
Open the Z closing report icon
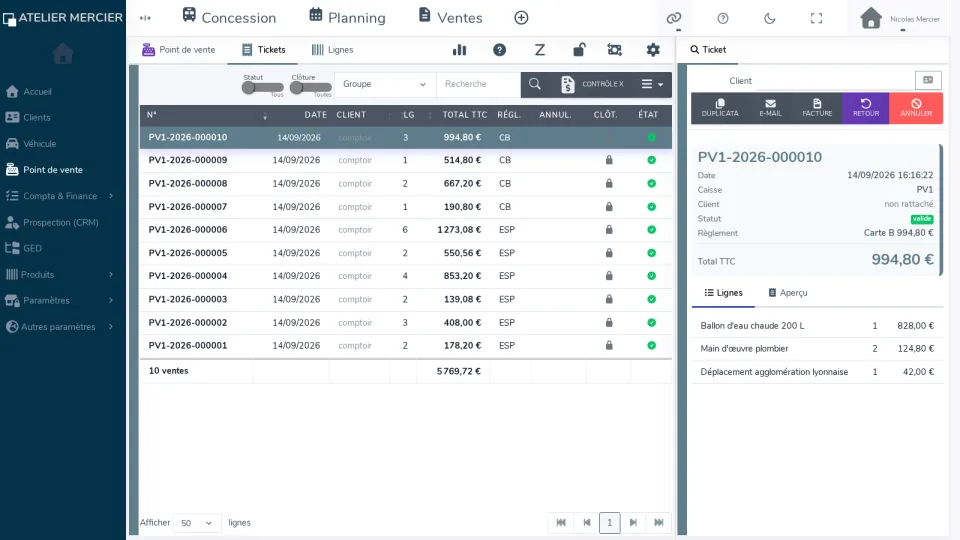coord(539,50)
